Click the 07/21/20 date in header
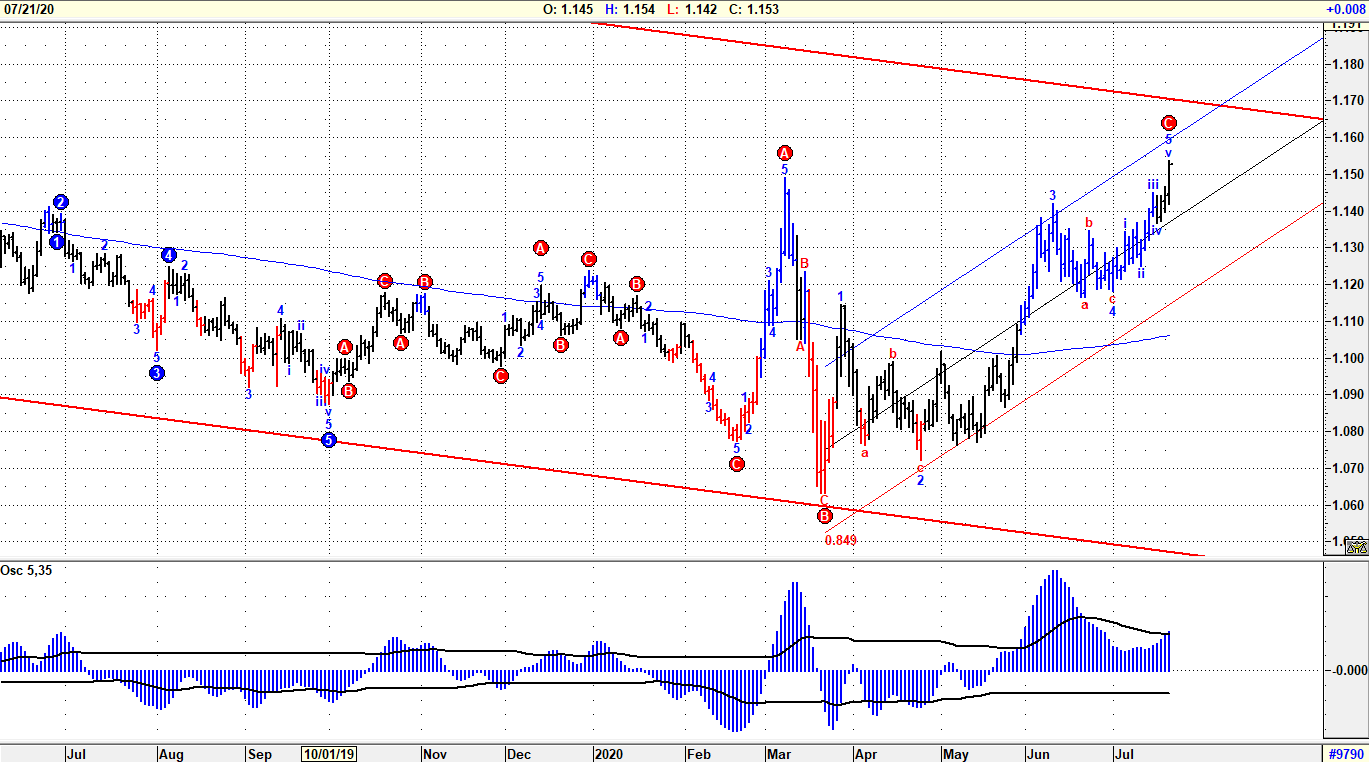The image size is (1369, 762). pos(29,9)
